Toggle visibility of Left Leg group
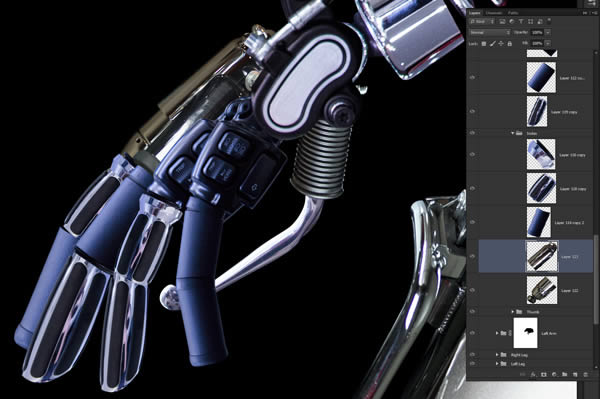 (473, 363)
